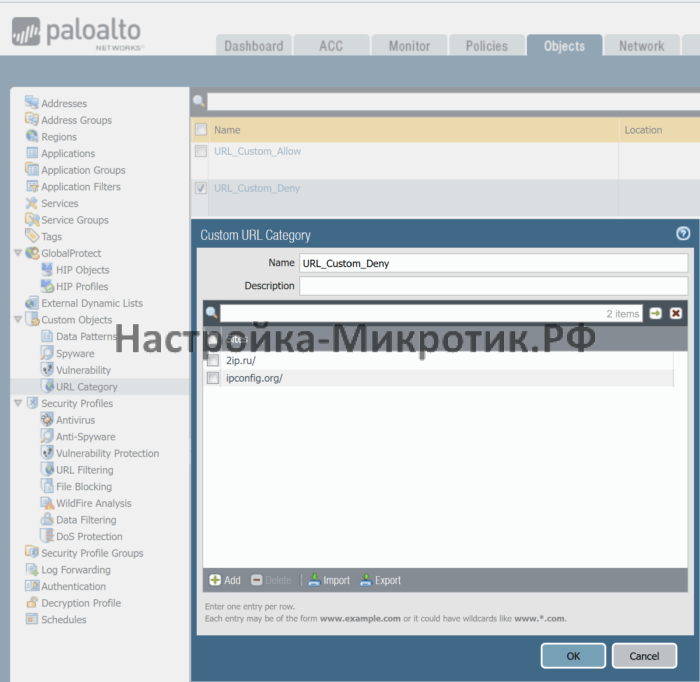Click the green arrow icon beside item count
Viewport: 700px width, 682px height.
(x=656, y=313)
